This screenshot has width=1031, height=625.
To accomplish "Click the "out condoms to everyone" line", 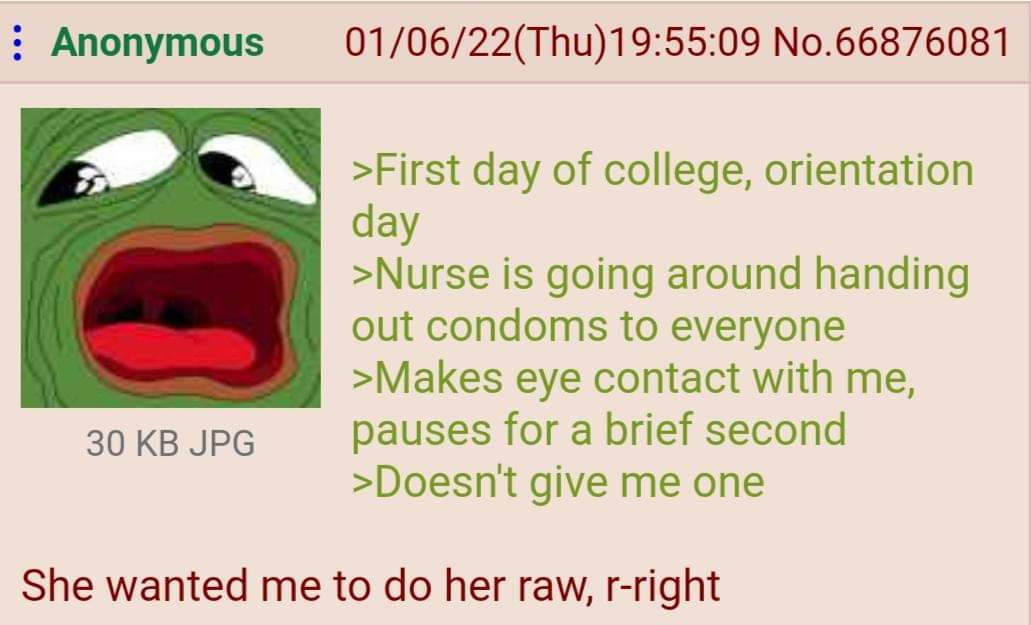I will coord(598,327).
